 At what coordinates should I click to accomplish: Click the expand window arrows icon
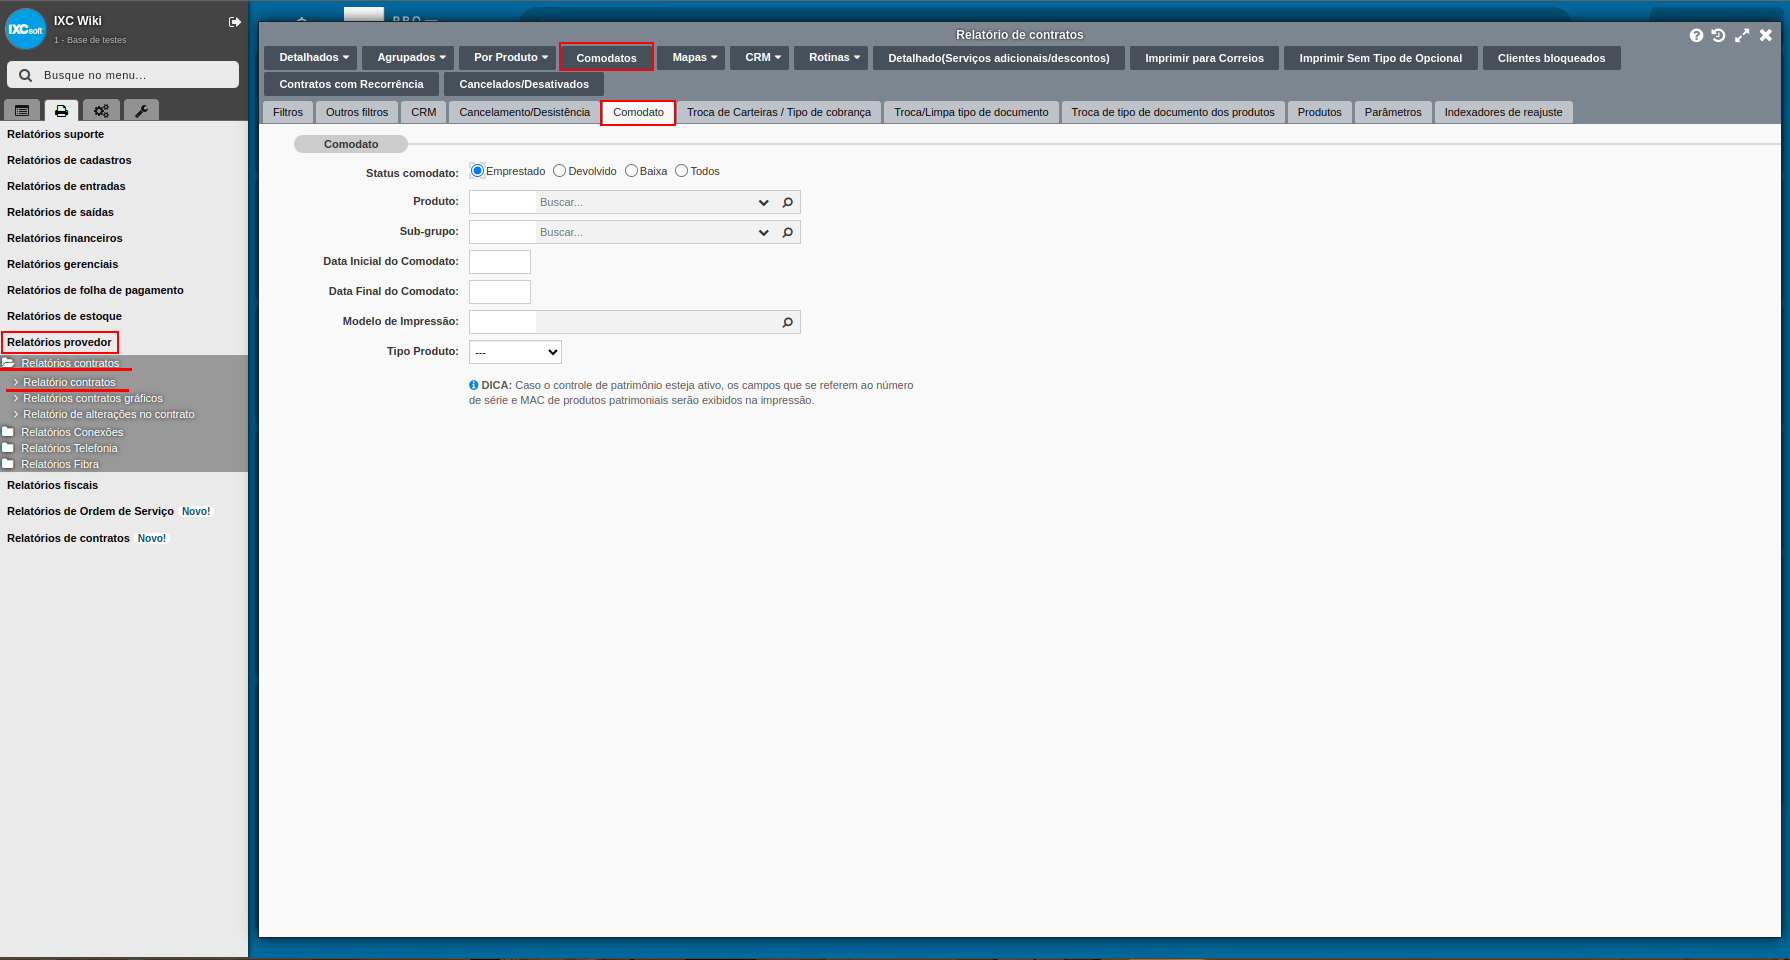(x=1742, y=35)
